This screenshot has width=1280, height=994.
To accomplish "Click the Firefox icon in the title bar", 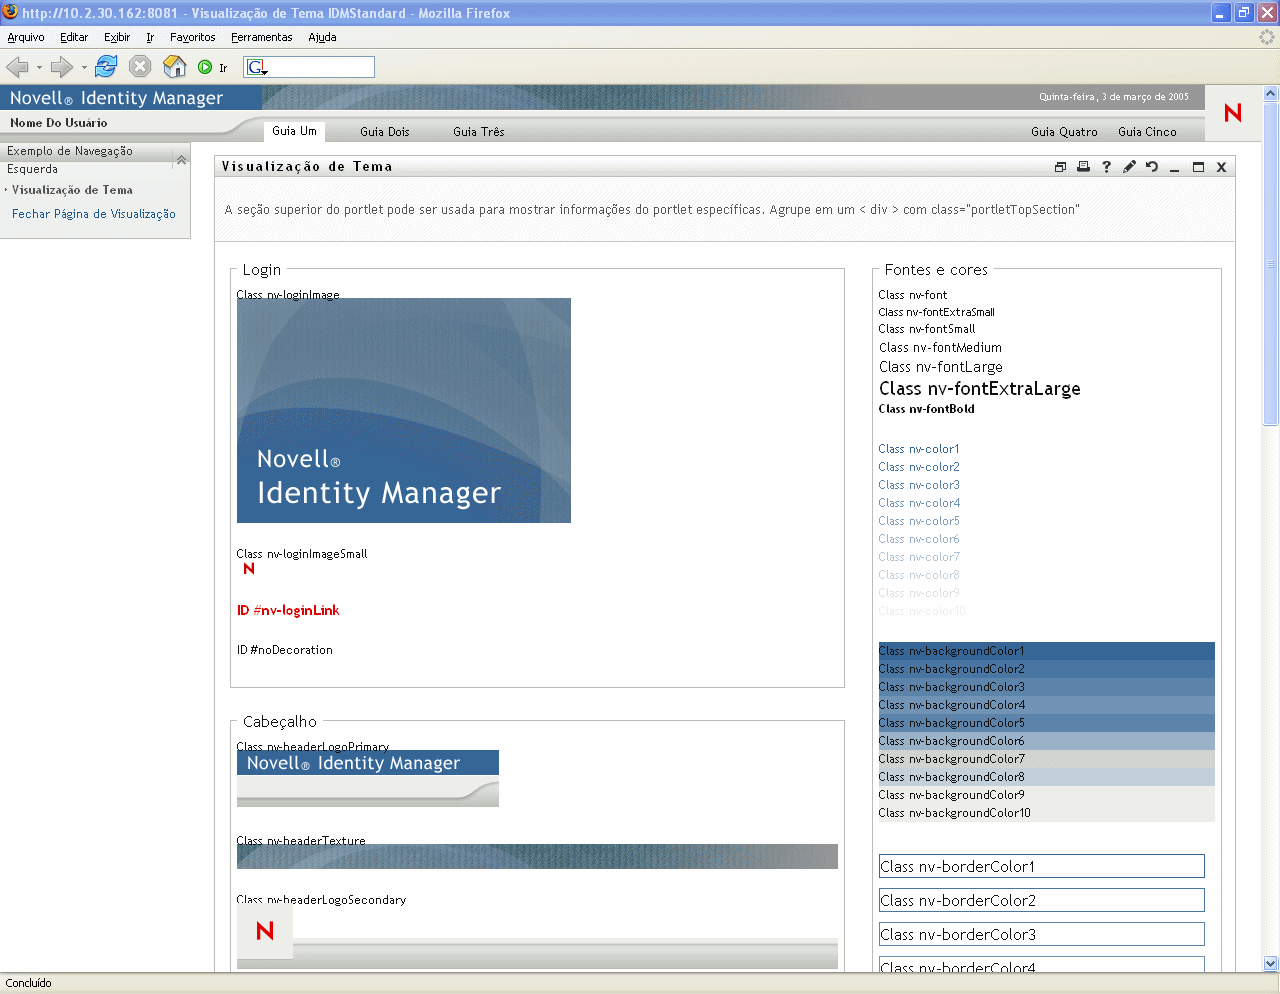I will pyautogui.click(x=10, y=12).
